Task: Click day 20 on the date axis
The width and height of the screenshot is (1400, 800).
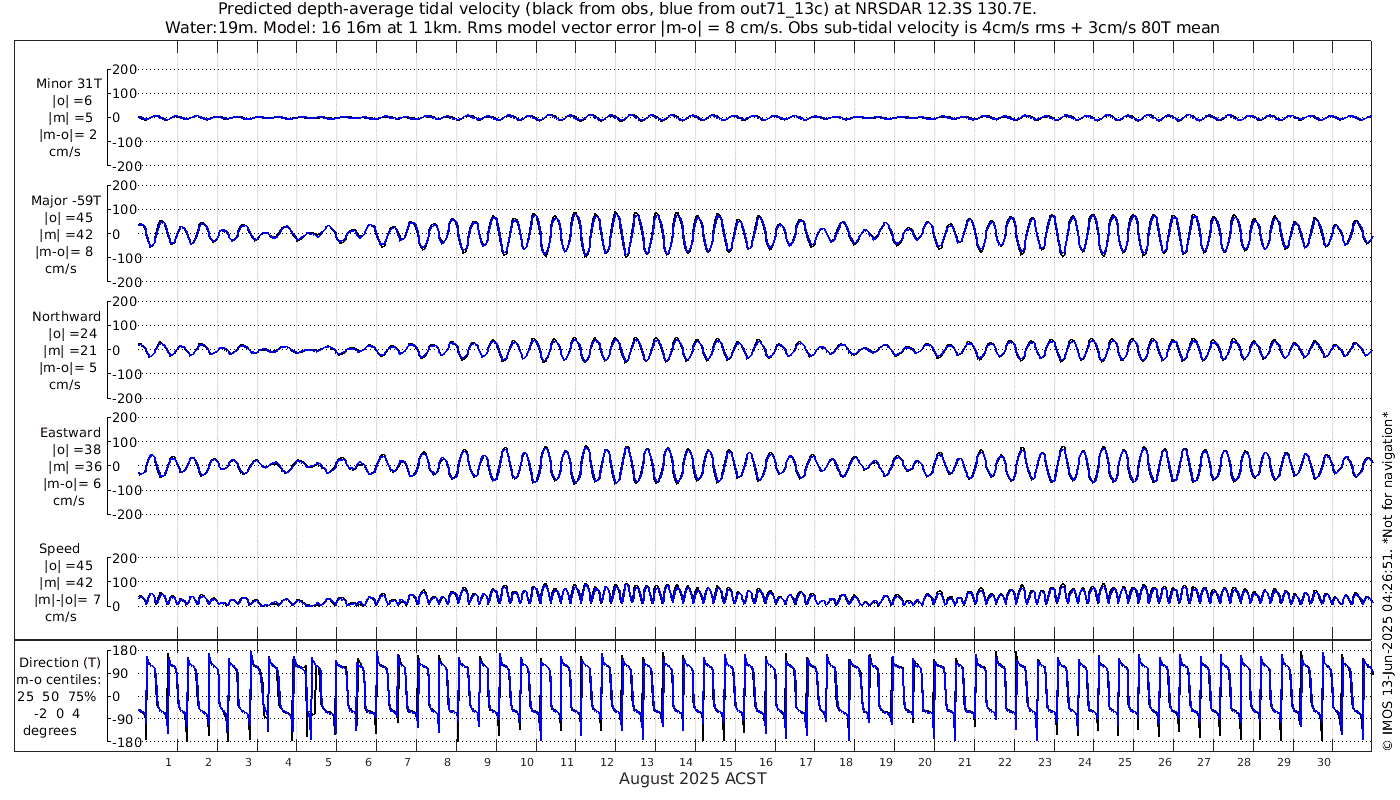Action: coord(925,762)
